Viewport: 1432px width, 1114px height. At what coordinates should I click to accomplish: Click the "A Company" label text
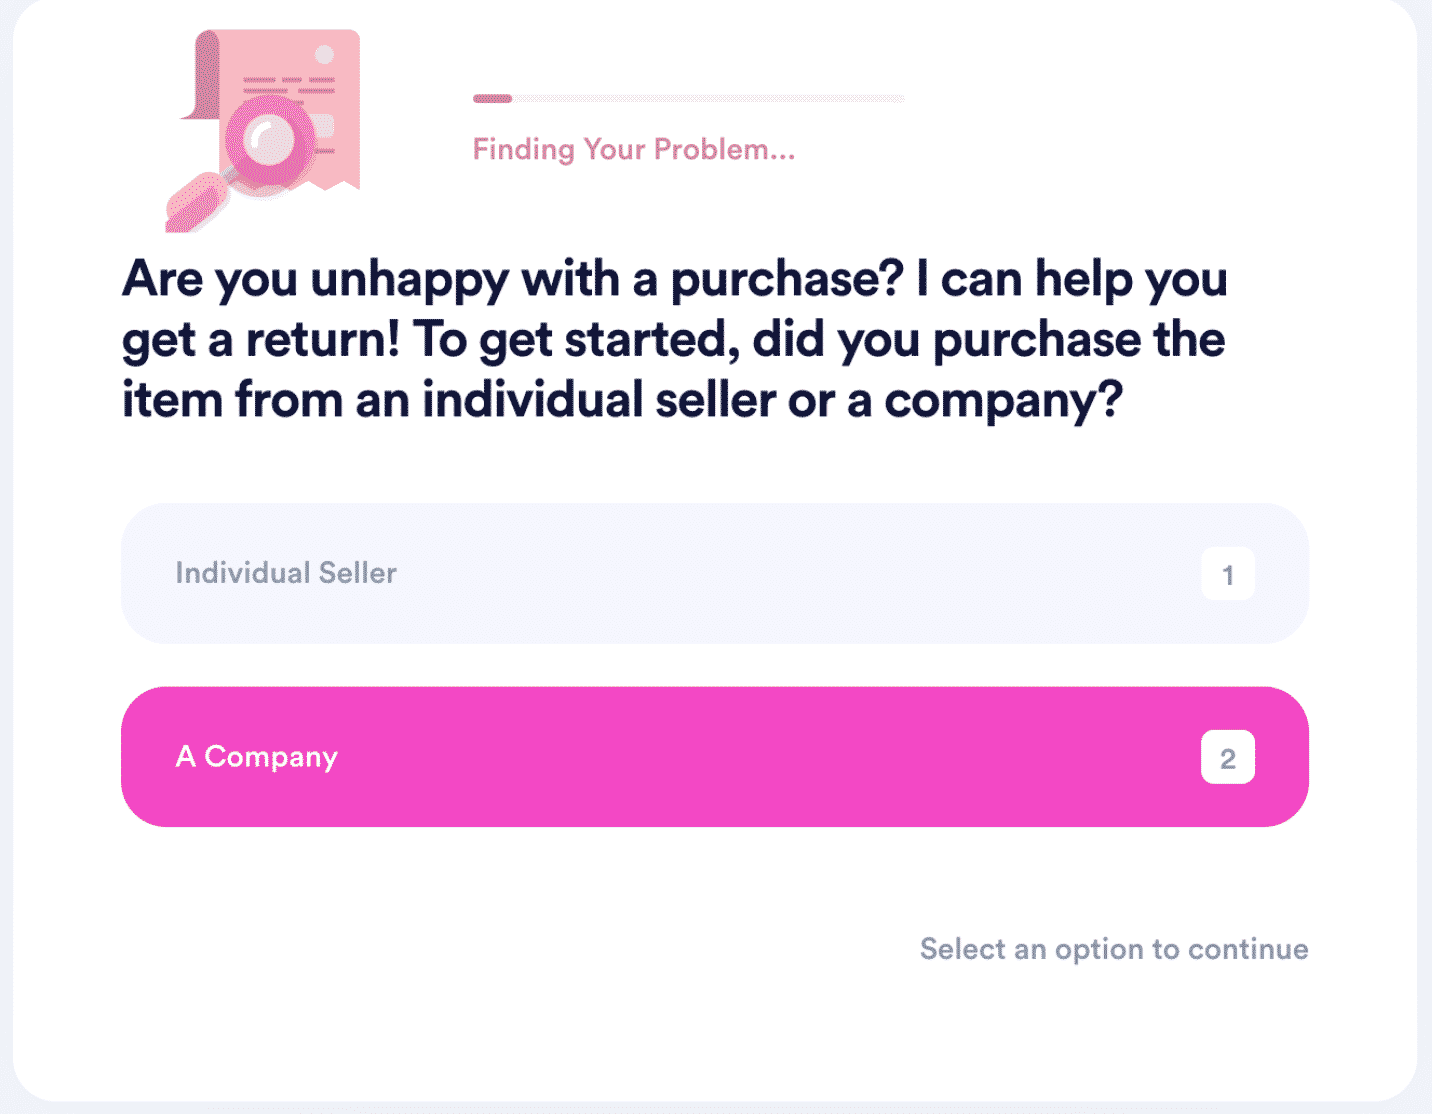click(x=257, y=758)
